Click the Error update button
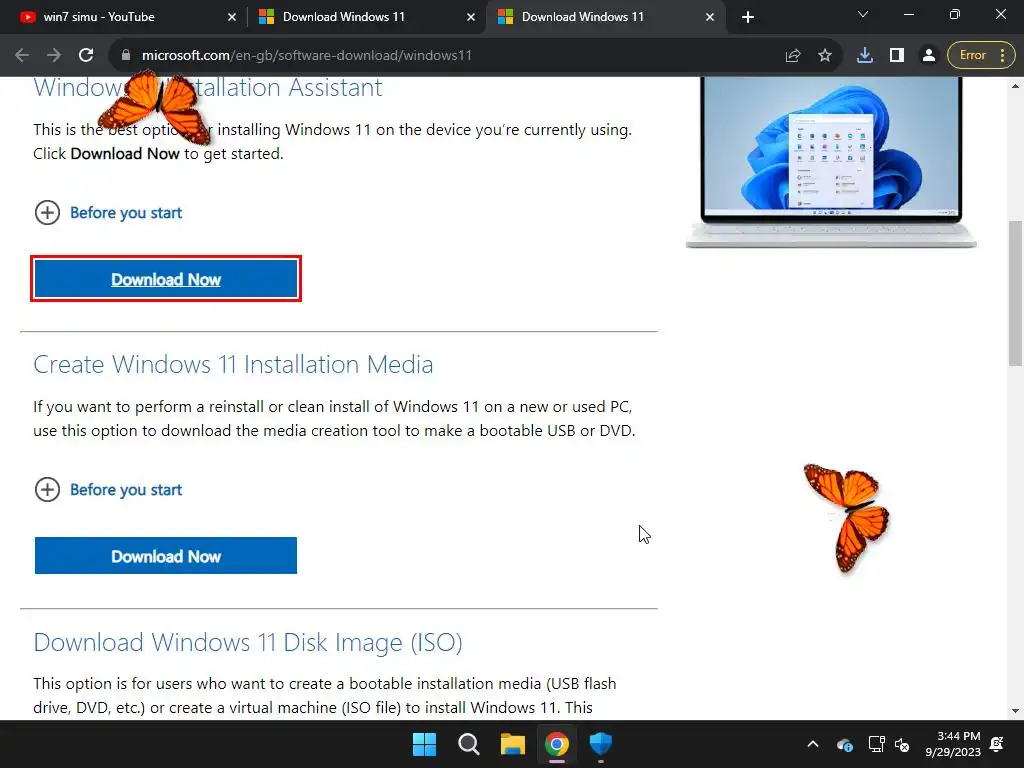Viewport: 1024px width, 768px height. 981,56
